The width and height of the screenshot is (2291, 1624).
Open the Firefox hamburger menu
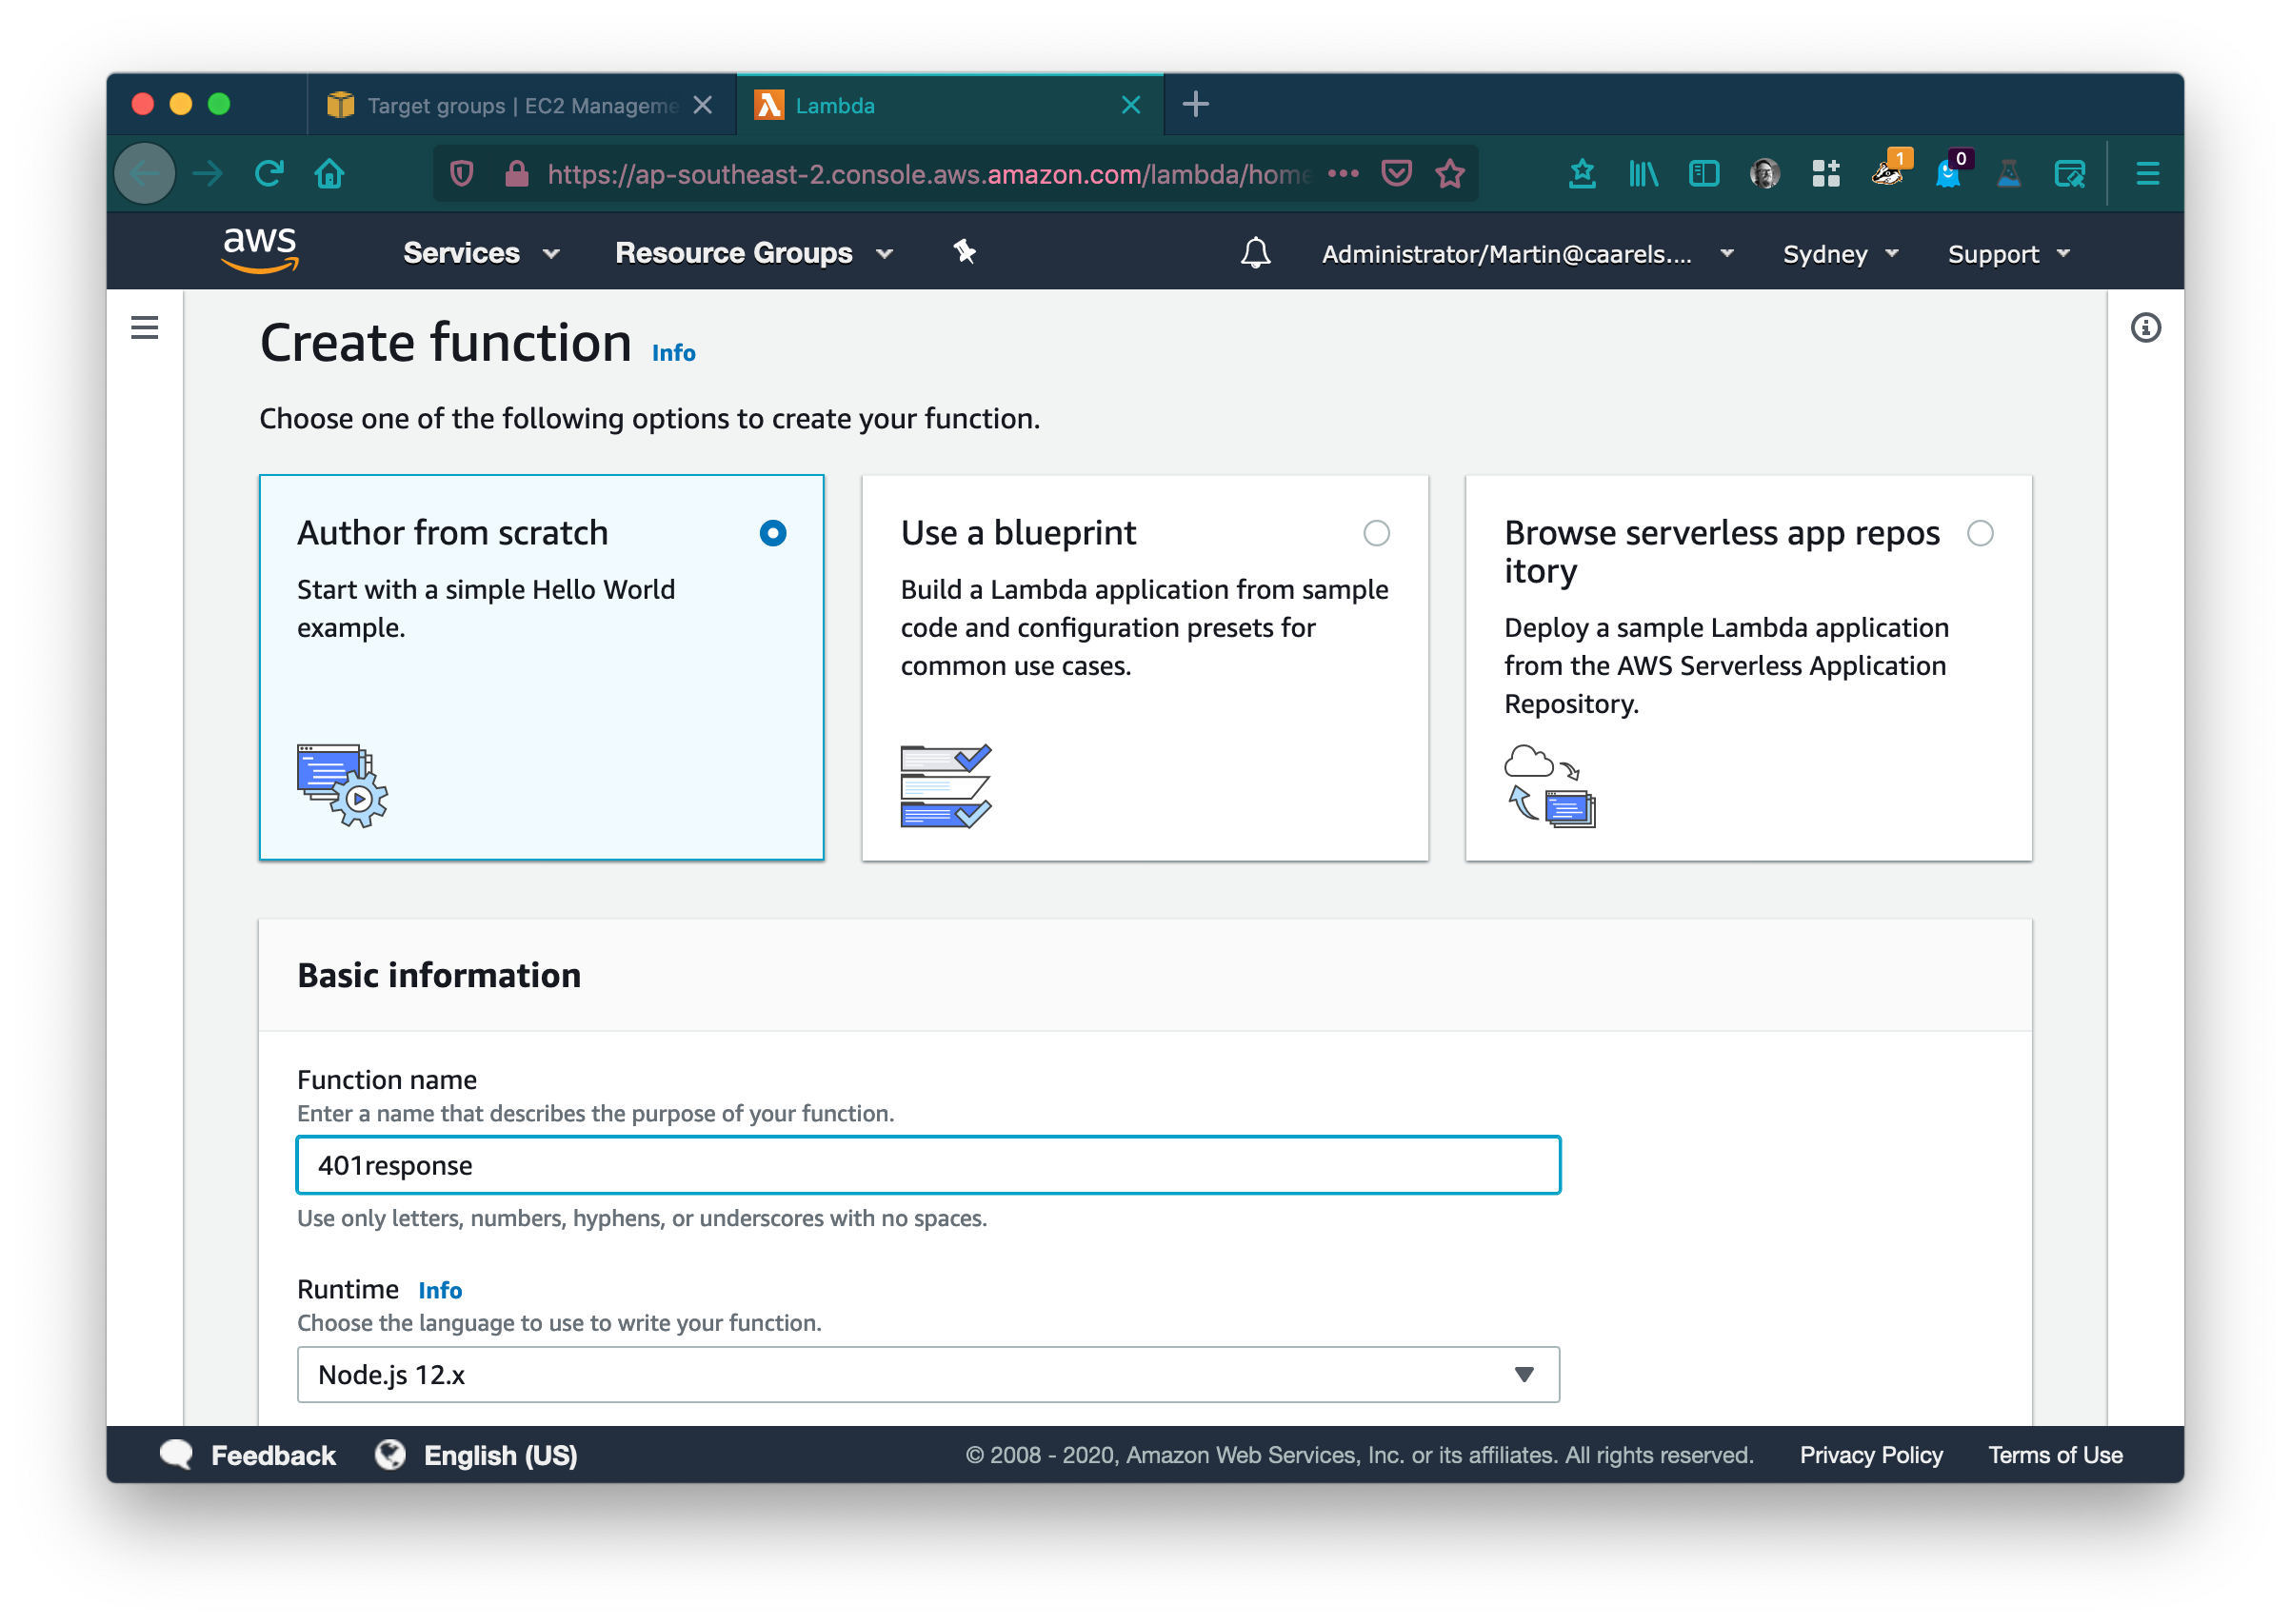pyautogui.click(x=2146, y=172)
